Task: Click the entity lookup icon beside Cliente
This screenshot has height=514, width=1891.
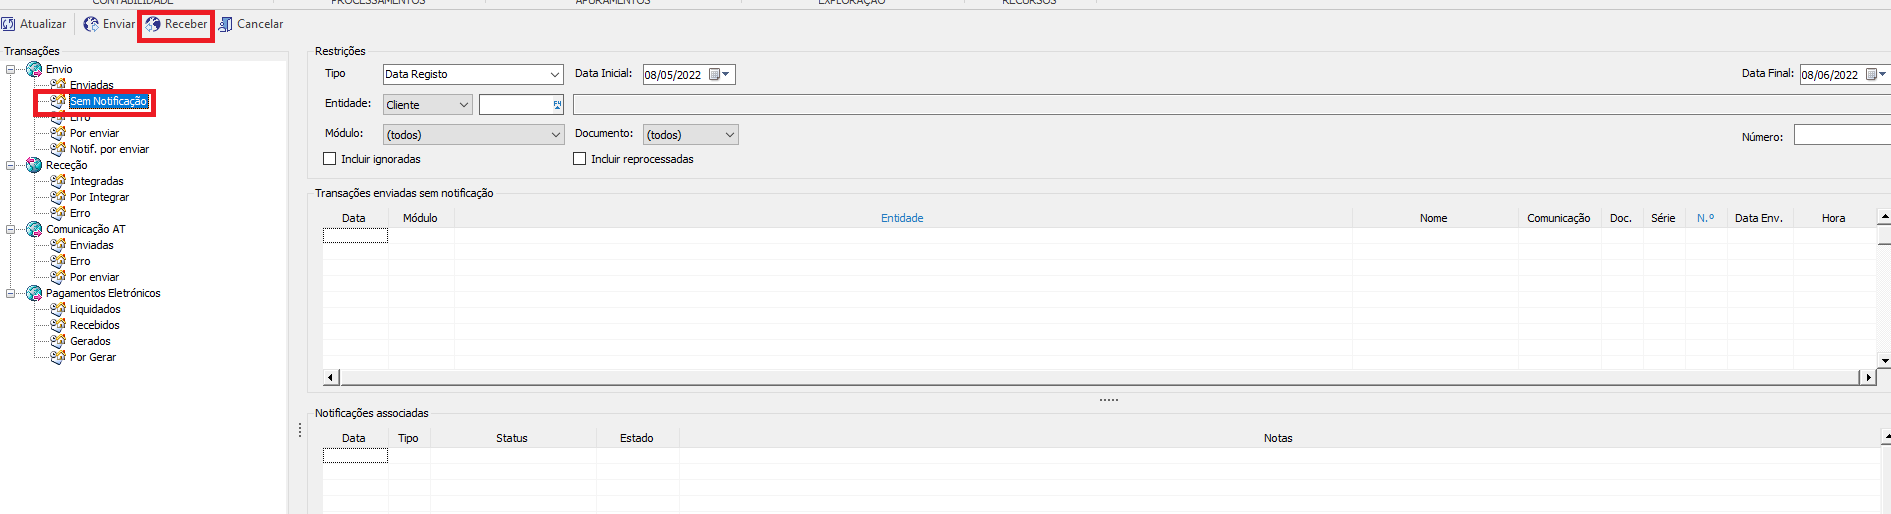Action: coord(557,105)
